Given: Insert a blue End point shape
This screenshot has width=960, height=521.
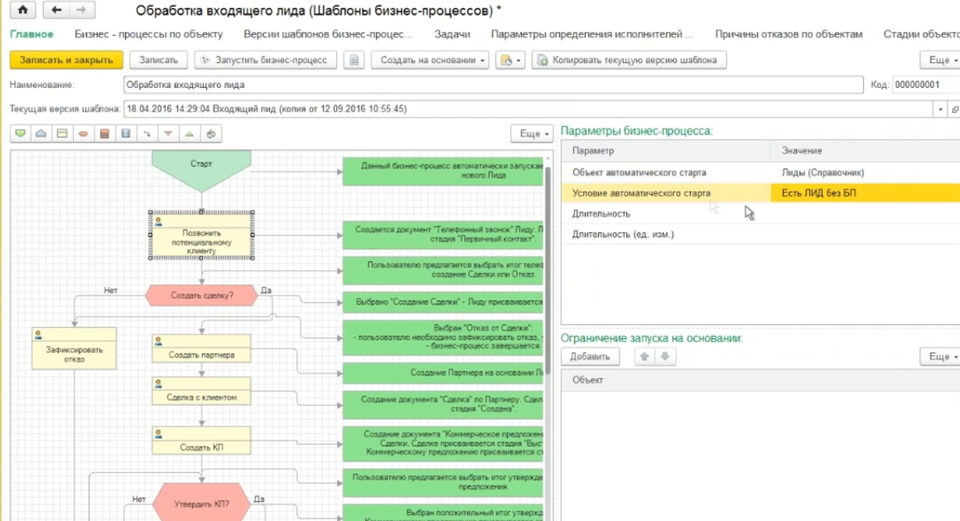Looking at the screenshot, I should 41,133.
